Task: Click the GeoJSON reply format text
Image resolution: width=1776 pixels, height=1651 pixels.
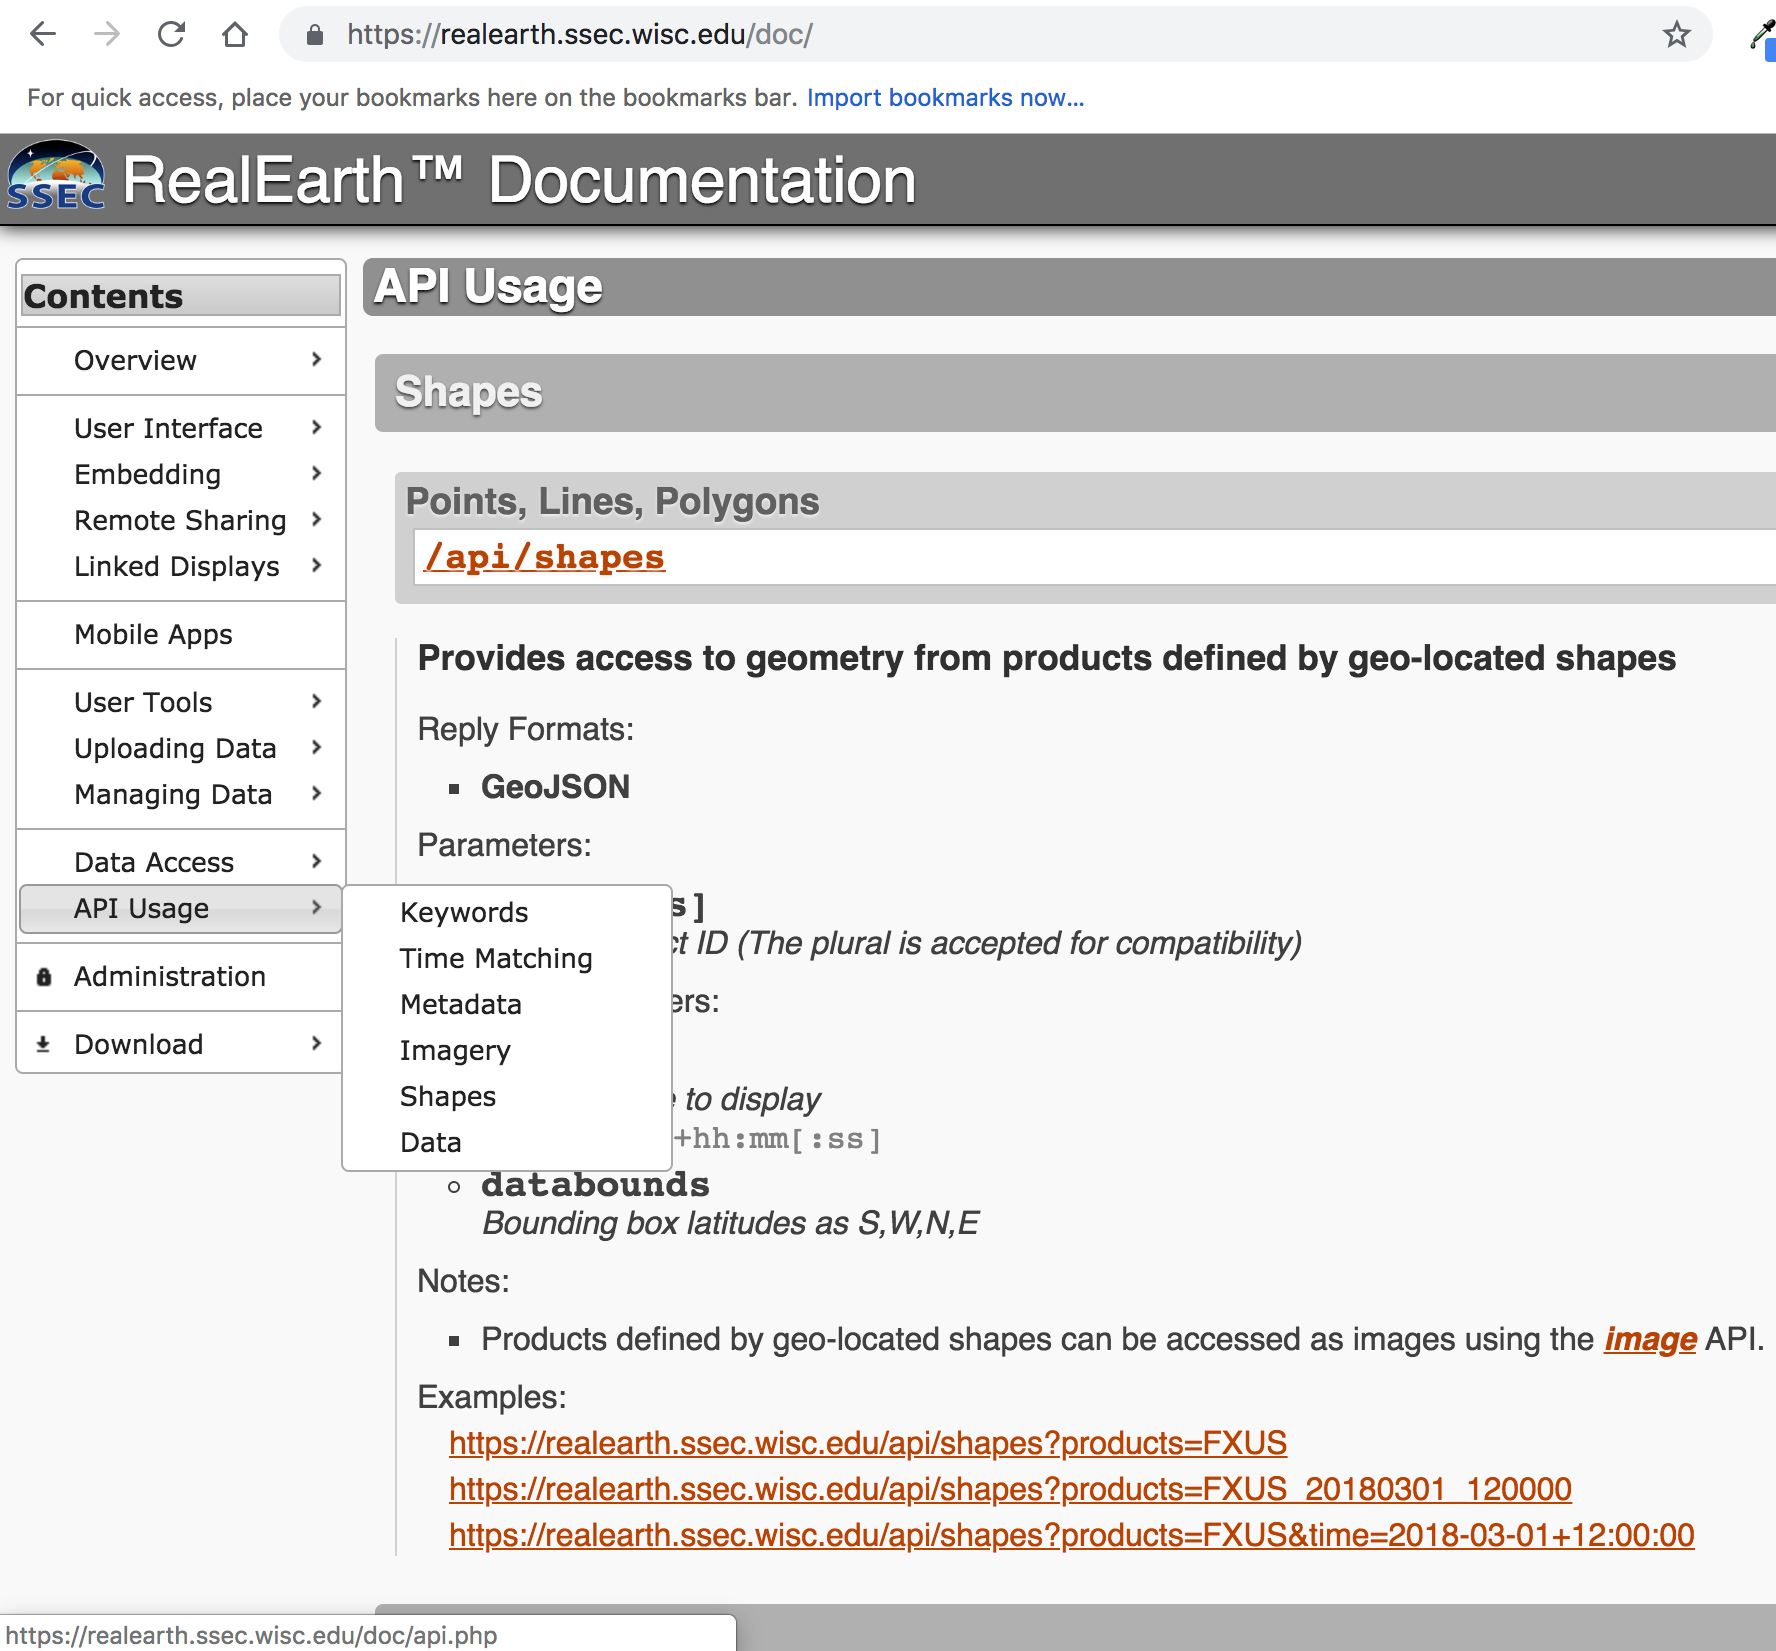Action: [556, 787]
